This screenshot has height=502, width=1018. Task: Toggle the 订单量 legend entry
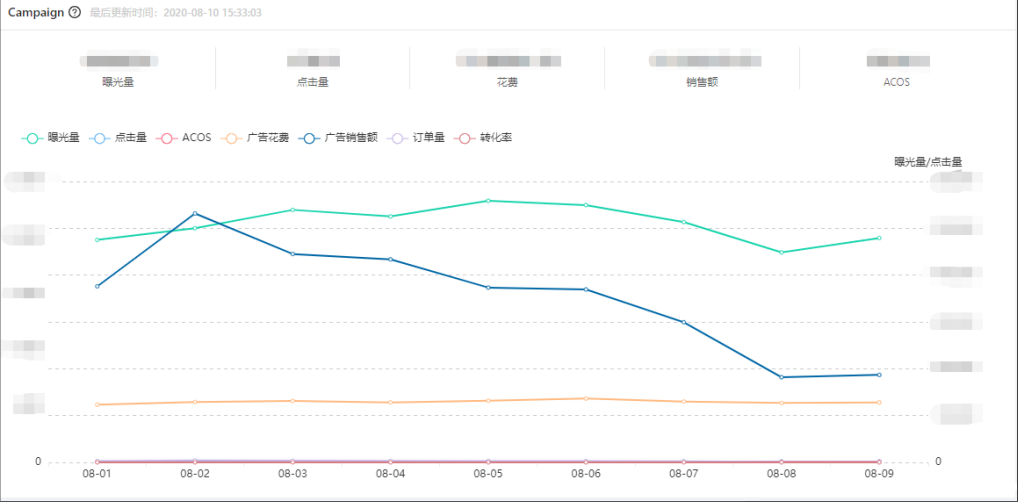(416, 137)
